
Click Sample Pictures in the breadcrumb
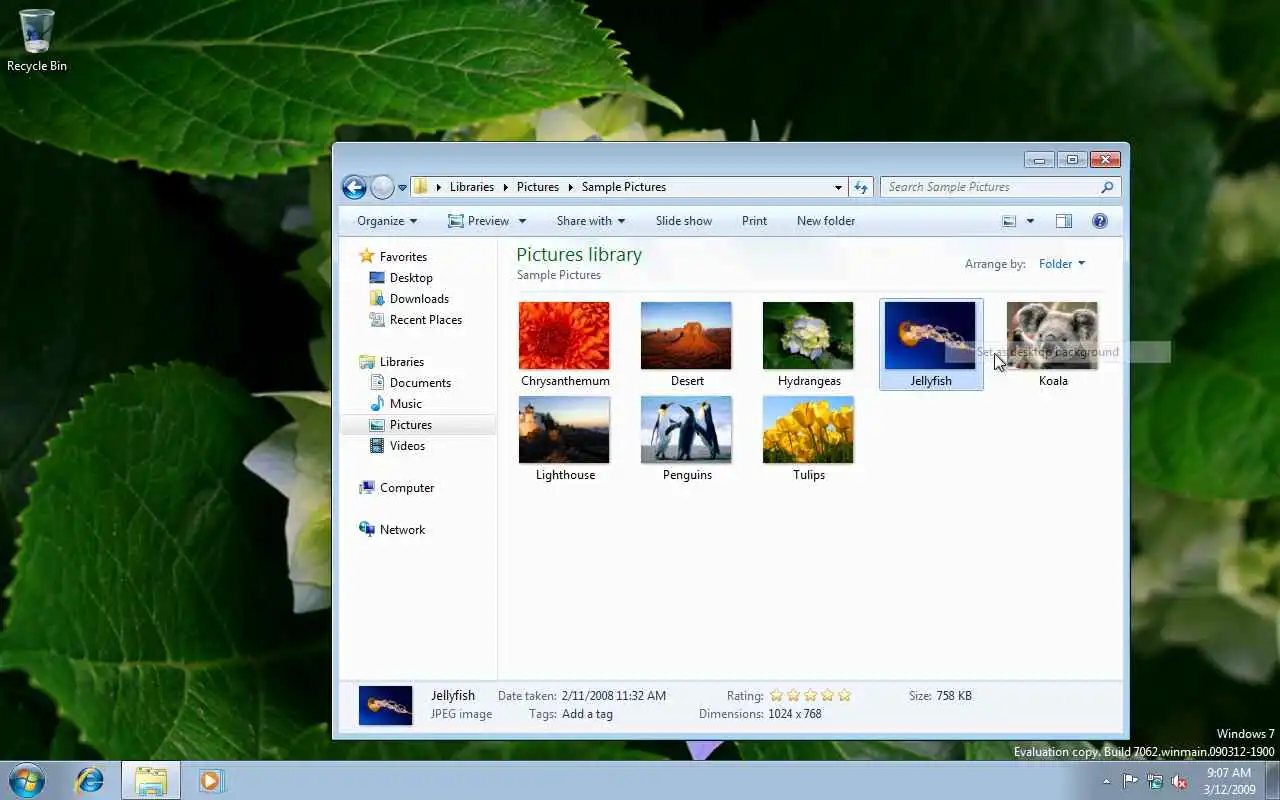624,187
